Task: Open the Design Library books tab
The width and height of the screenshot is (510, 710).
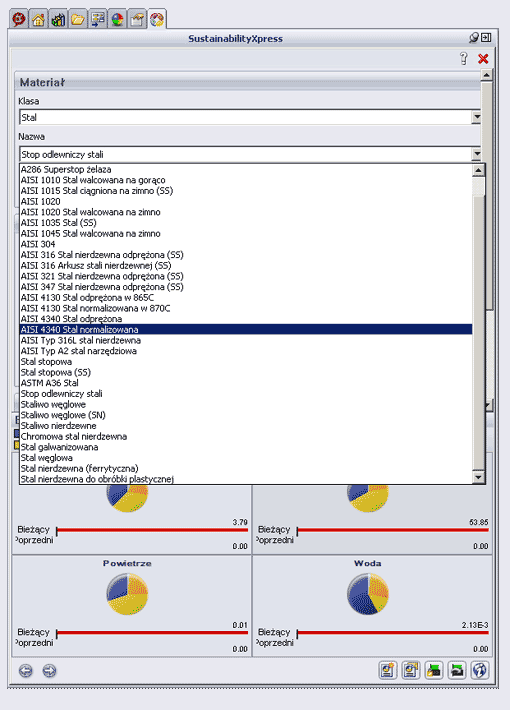Action: point(58,19)
